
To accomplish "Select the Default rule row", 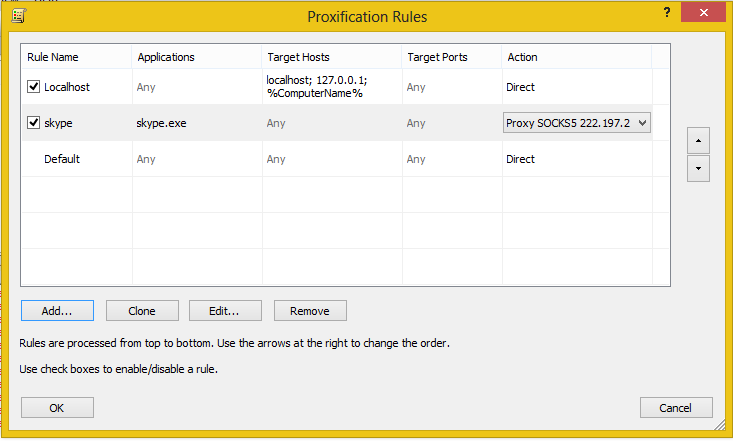I will coord(62,159).
